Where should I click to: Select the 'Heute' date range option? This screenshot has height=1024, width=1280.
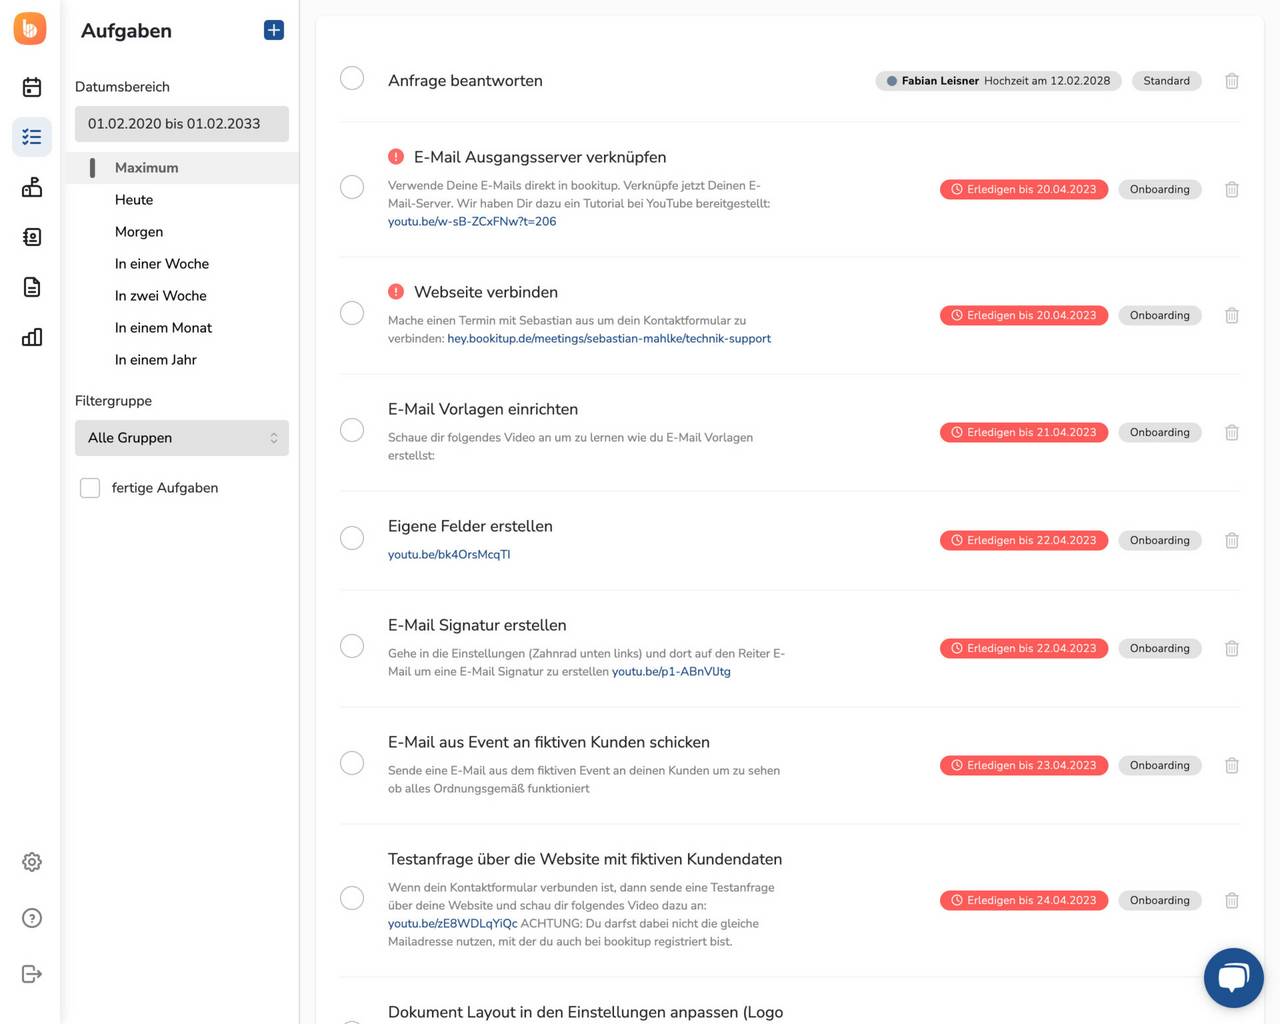point(134,200)
